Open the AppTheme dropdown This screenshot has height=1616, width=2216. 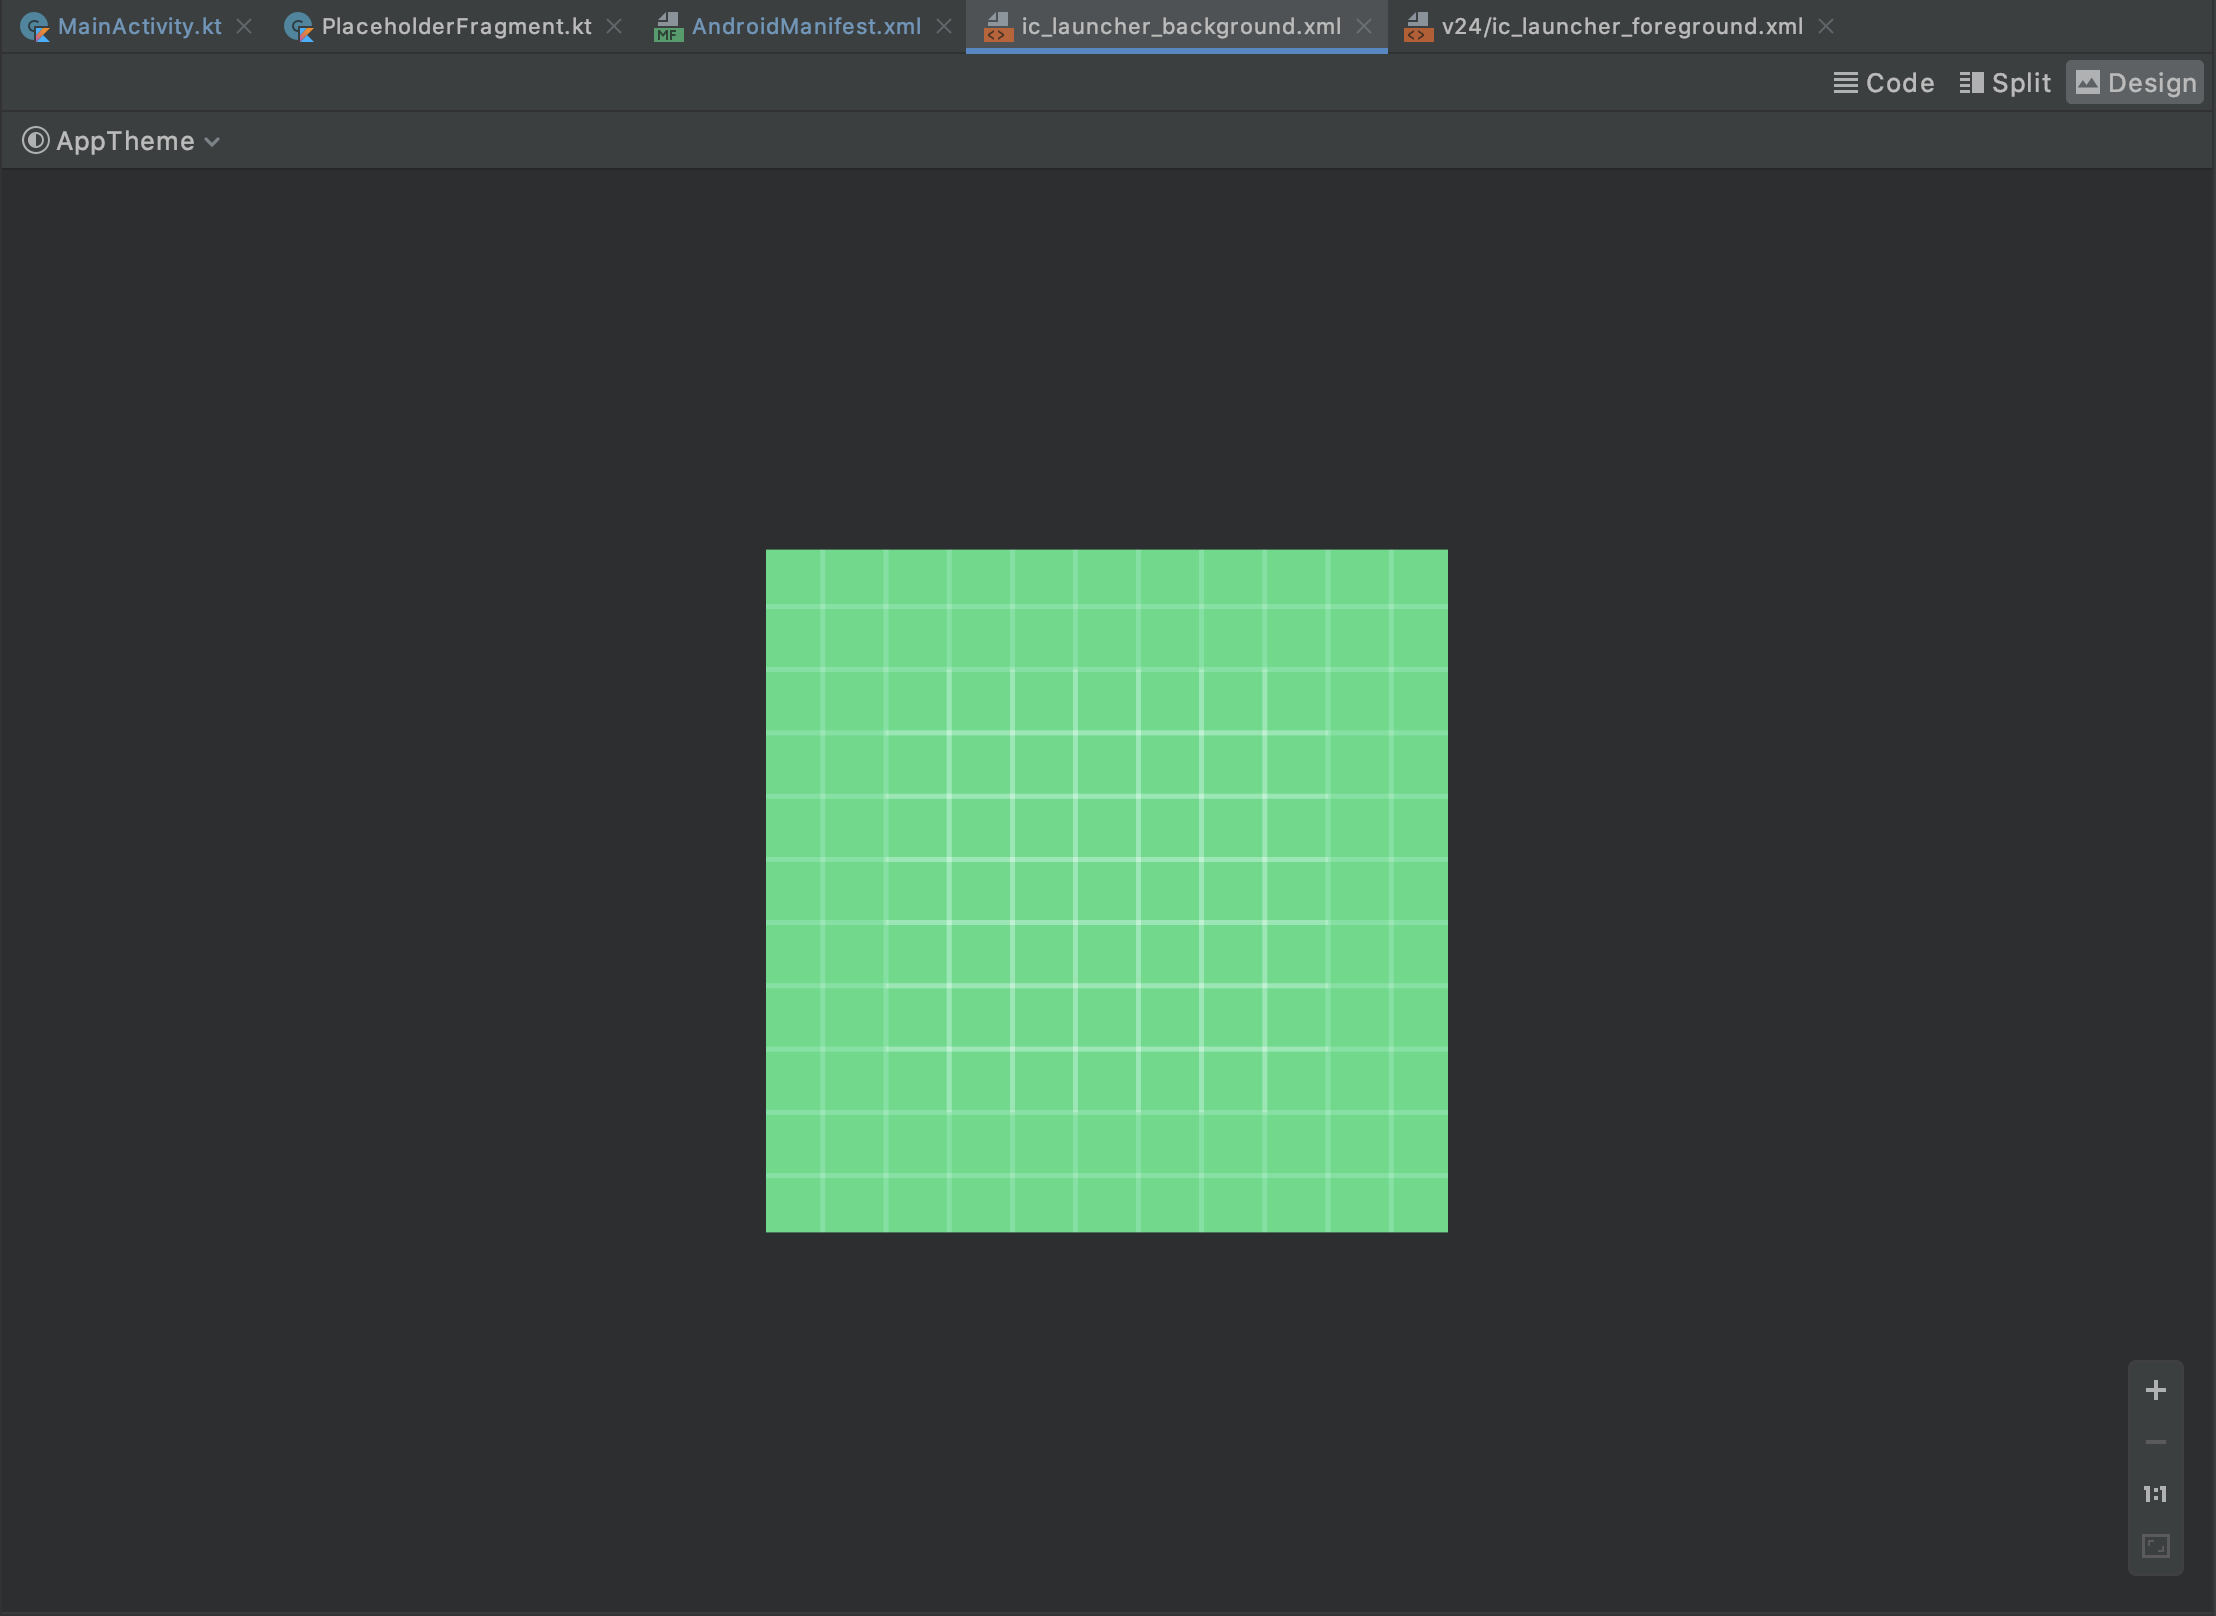[x=125, y=141]
